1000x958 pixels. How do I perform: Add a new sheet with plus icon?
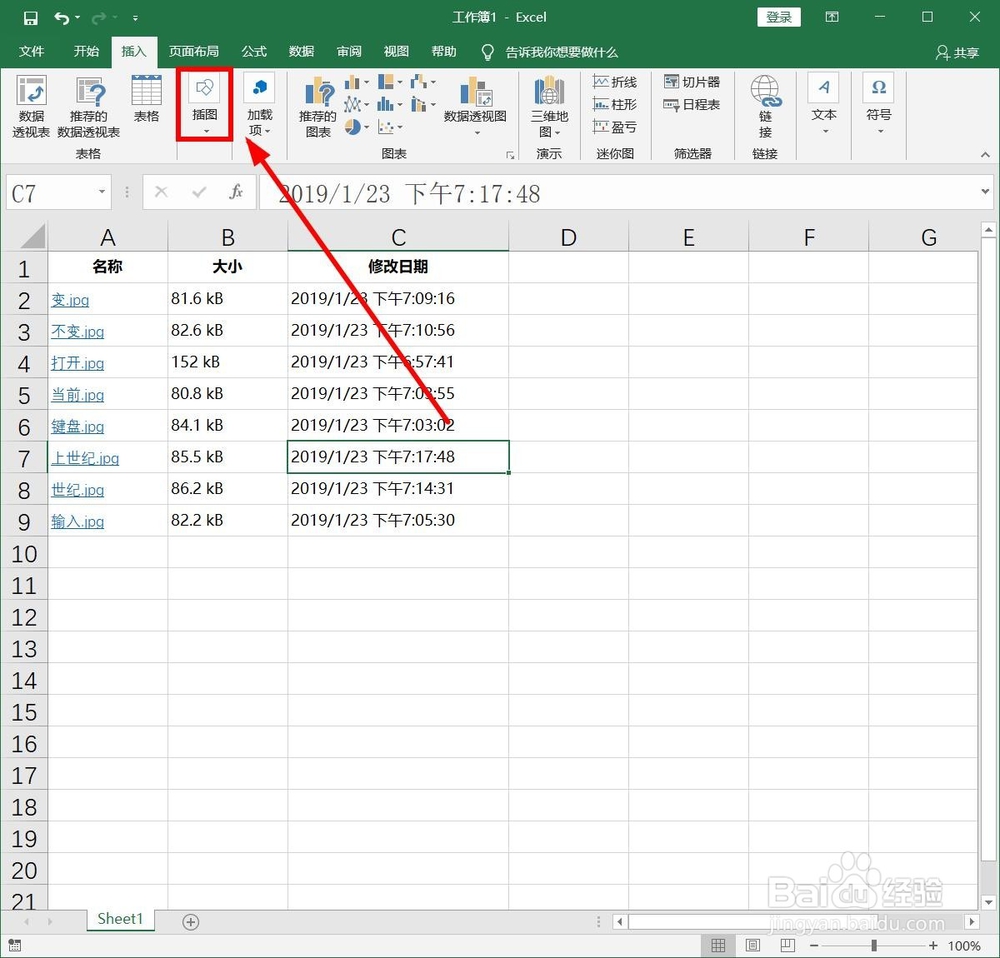tap(191, 922)
